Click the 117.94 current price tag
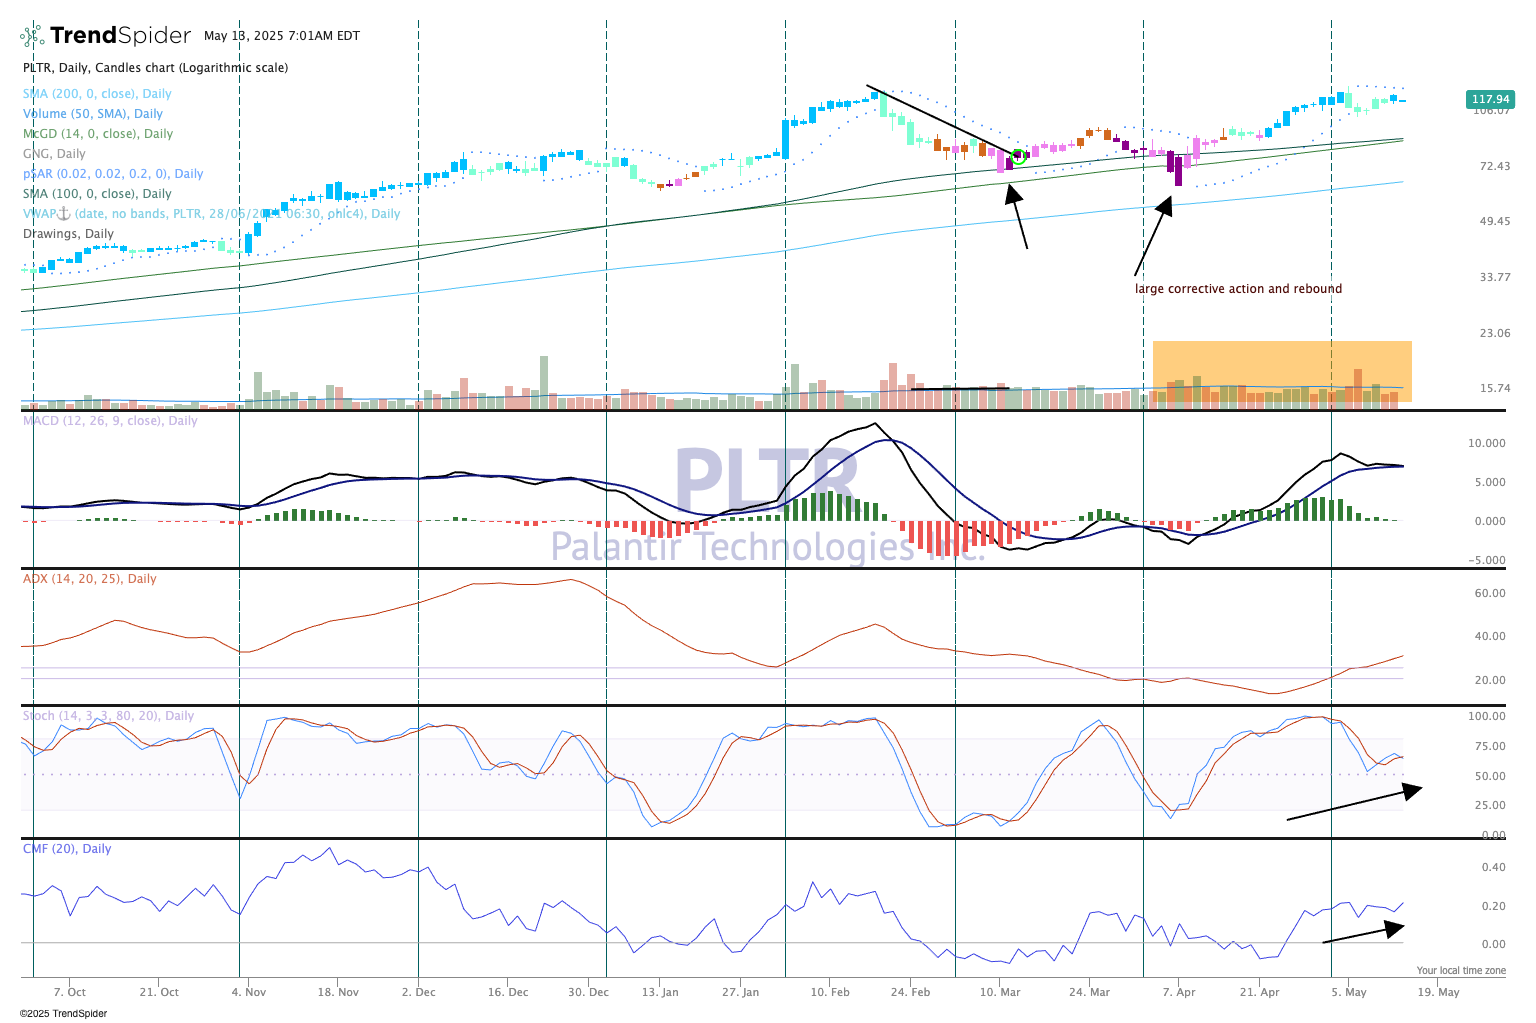The image size is (1536, 1023). click(x=1490, y=99)
